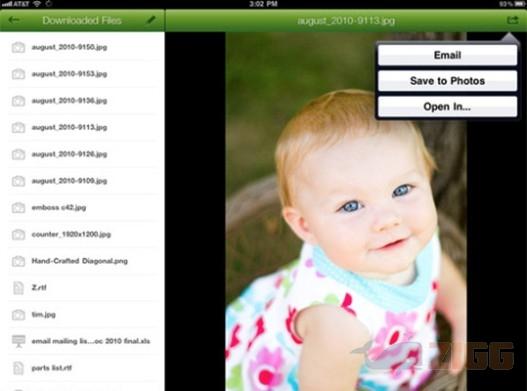Tap the 3:02 PM clock in status bar
527x391 pixels.
[x=264, y=4]
